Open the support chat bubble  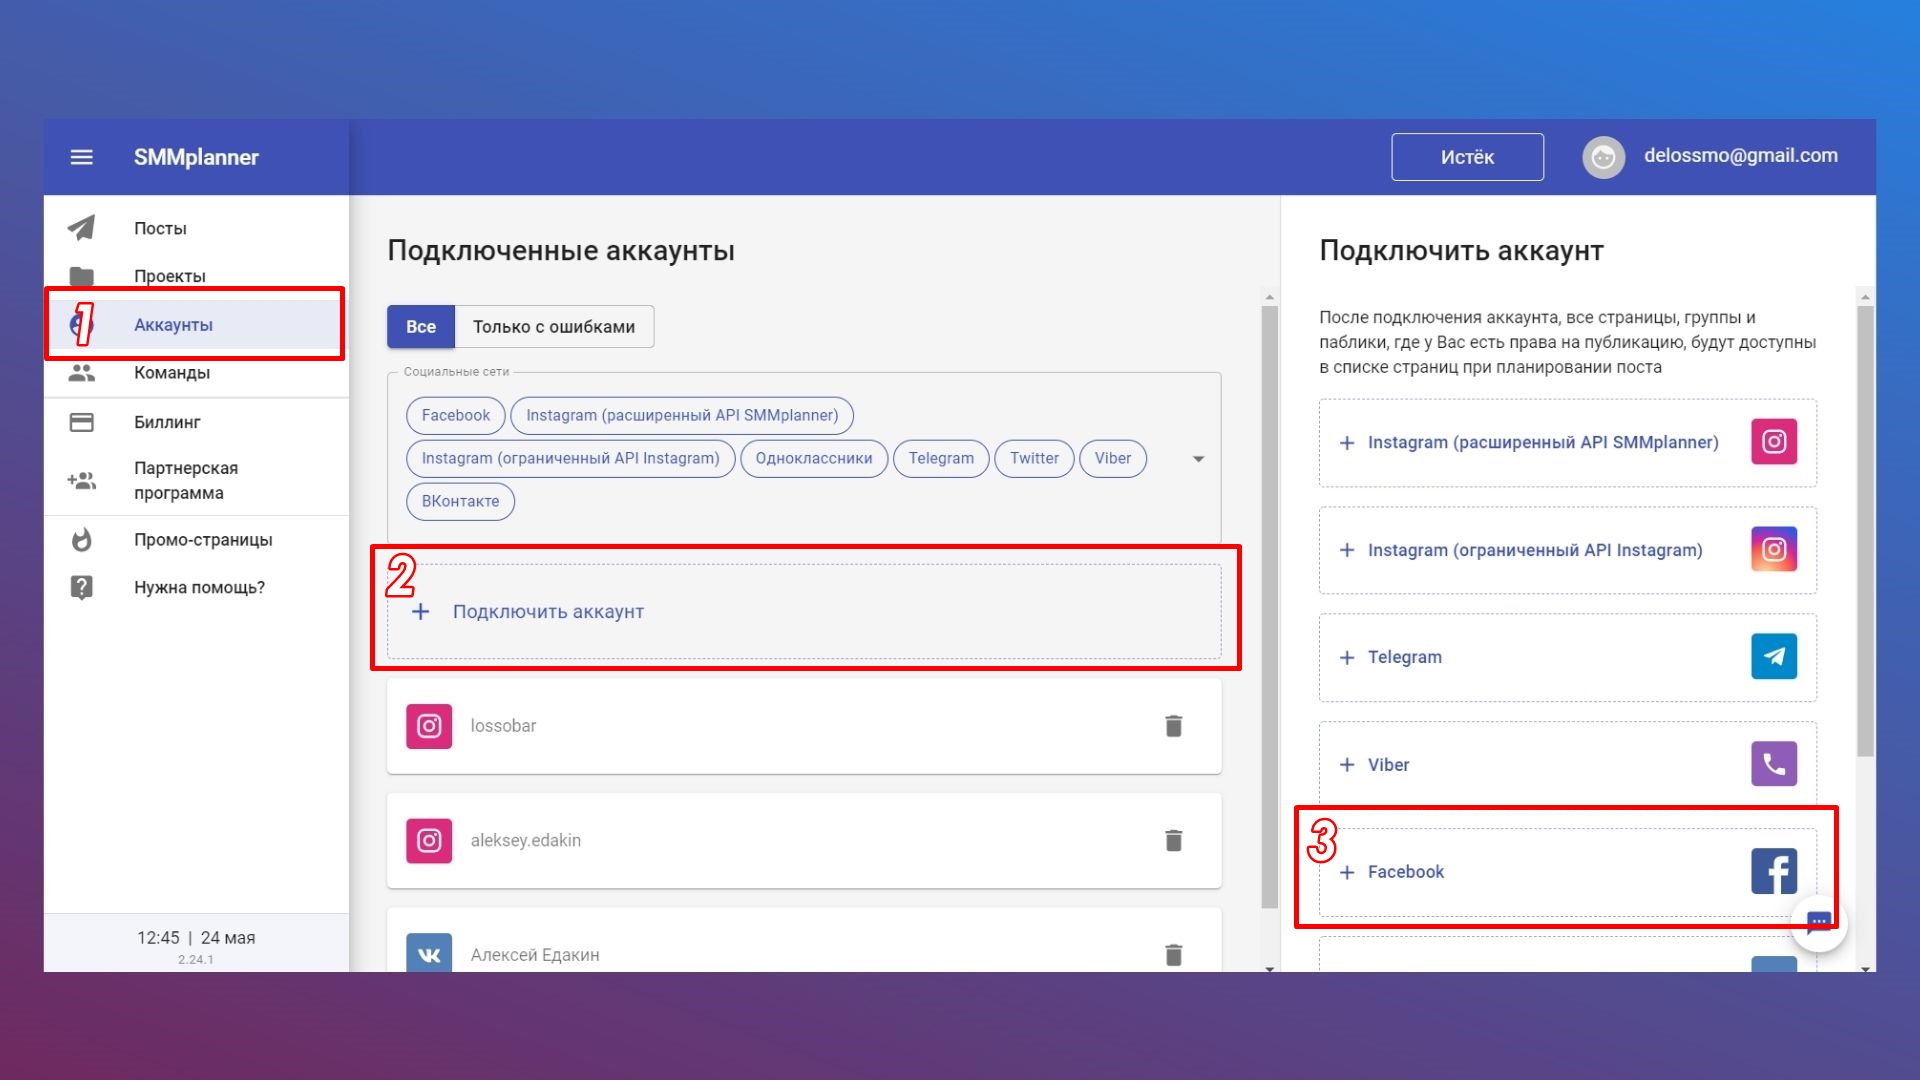(x=1818, y=922)
